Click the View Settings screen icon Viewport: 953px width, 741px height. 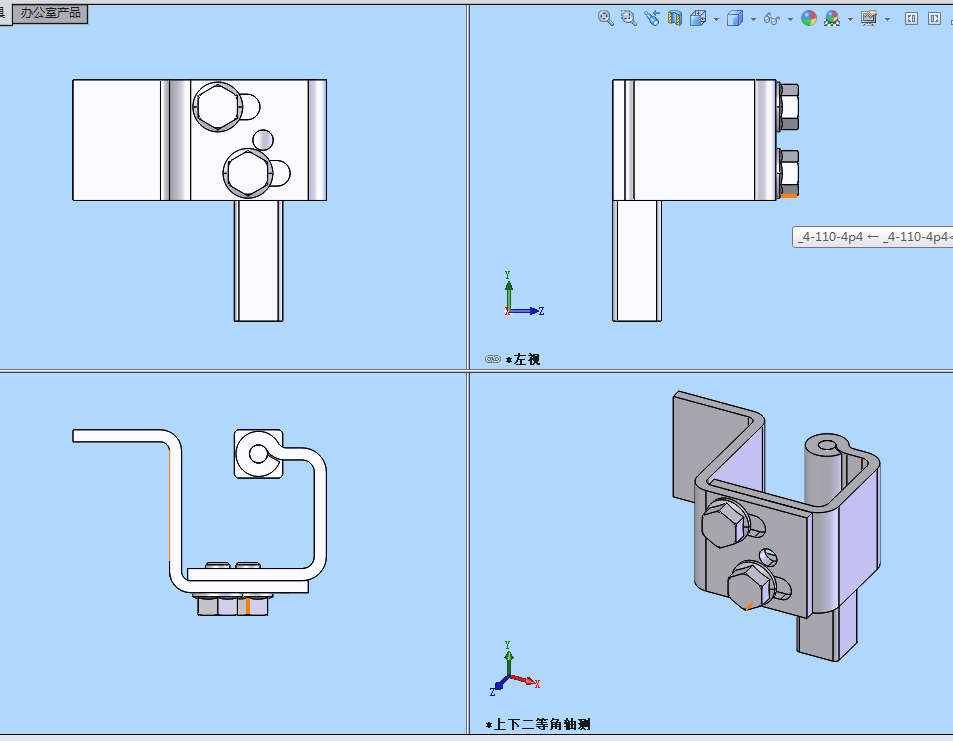click(868, 18)
